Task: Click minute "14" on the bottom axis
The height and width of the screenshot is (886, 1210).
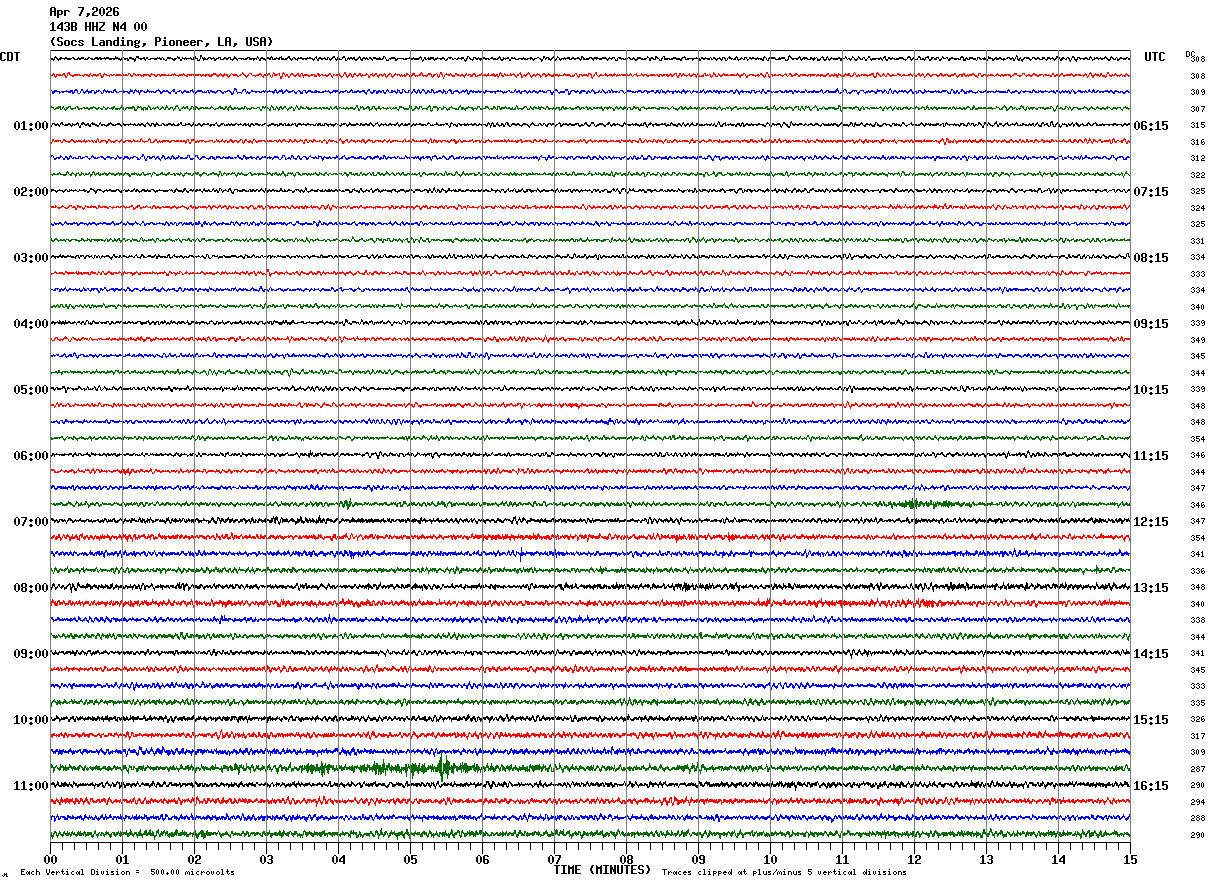Action: tap(1058, 859)
